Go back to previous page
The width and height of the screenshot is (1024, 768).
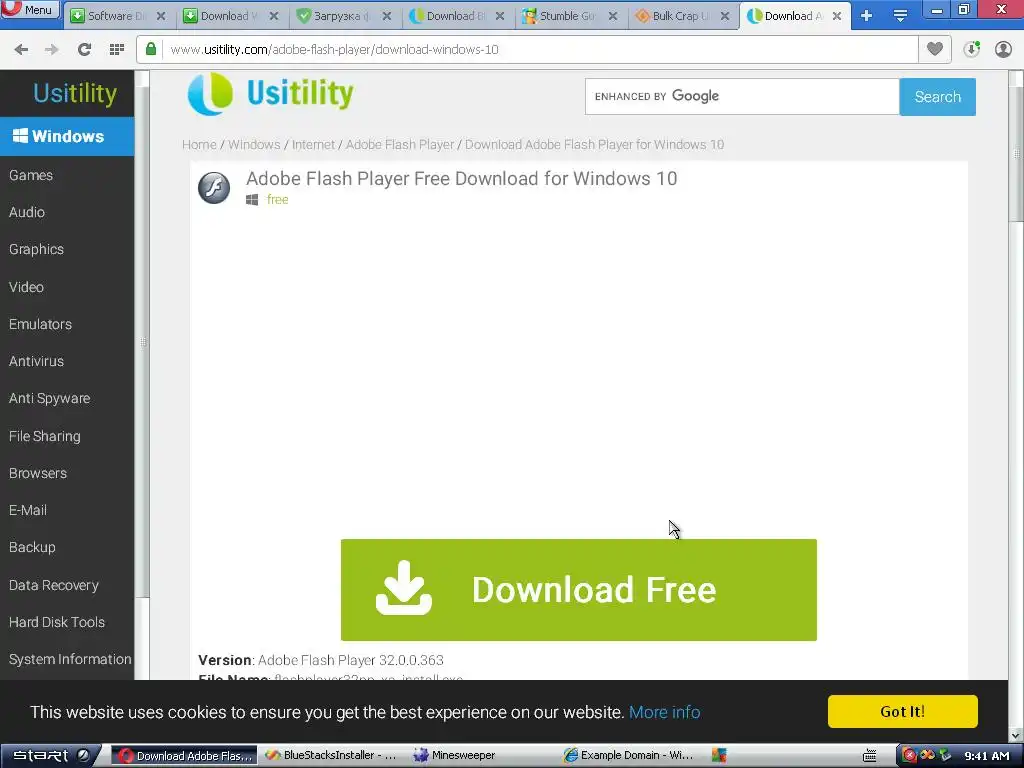[21, 50]
